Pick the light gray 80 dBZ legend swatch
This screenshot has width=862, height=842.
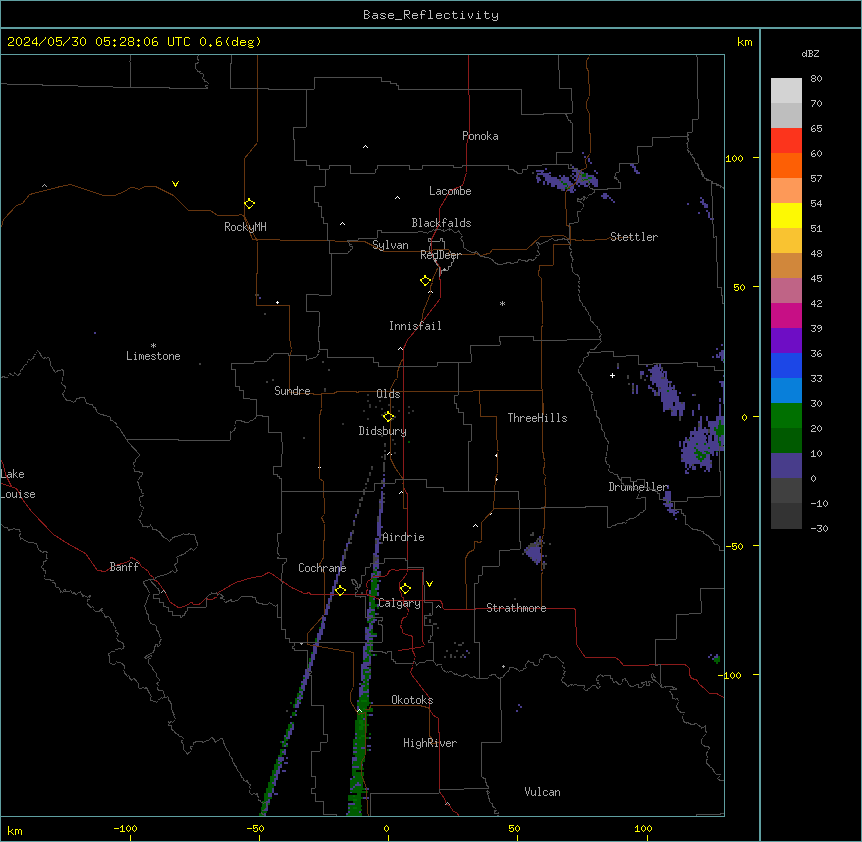[x=786, y=90]
